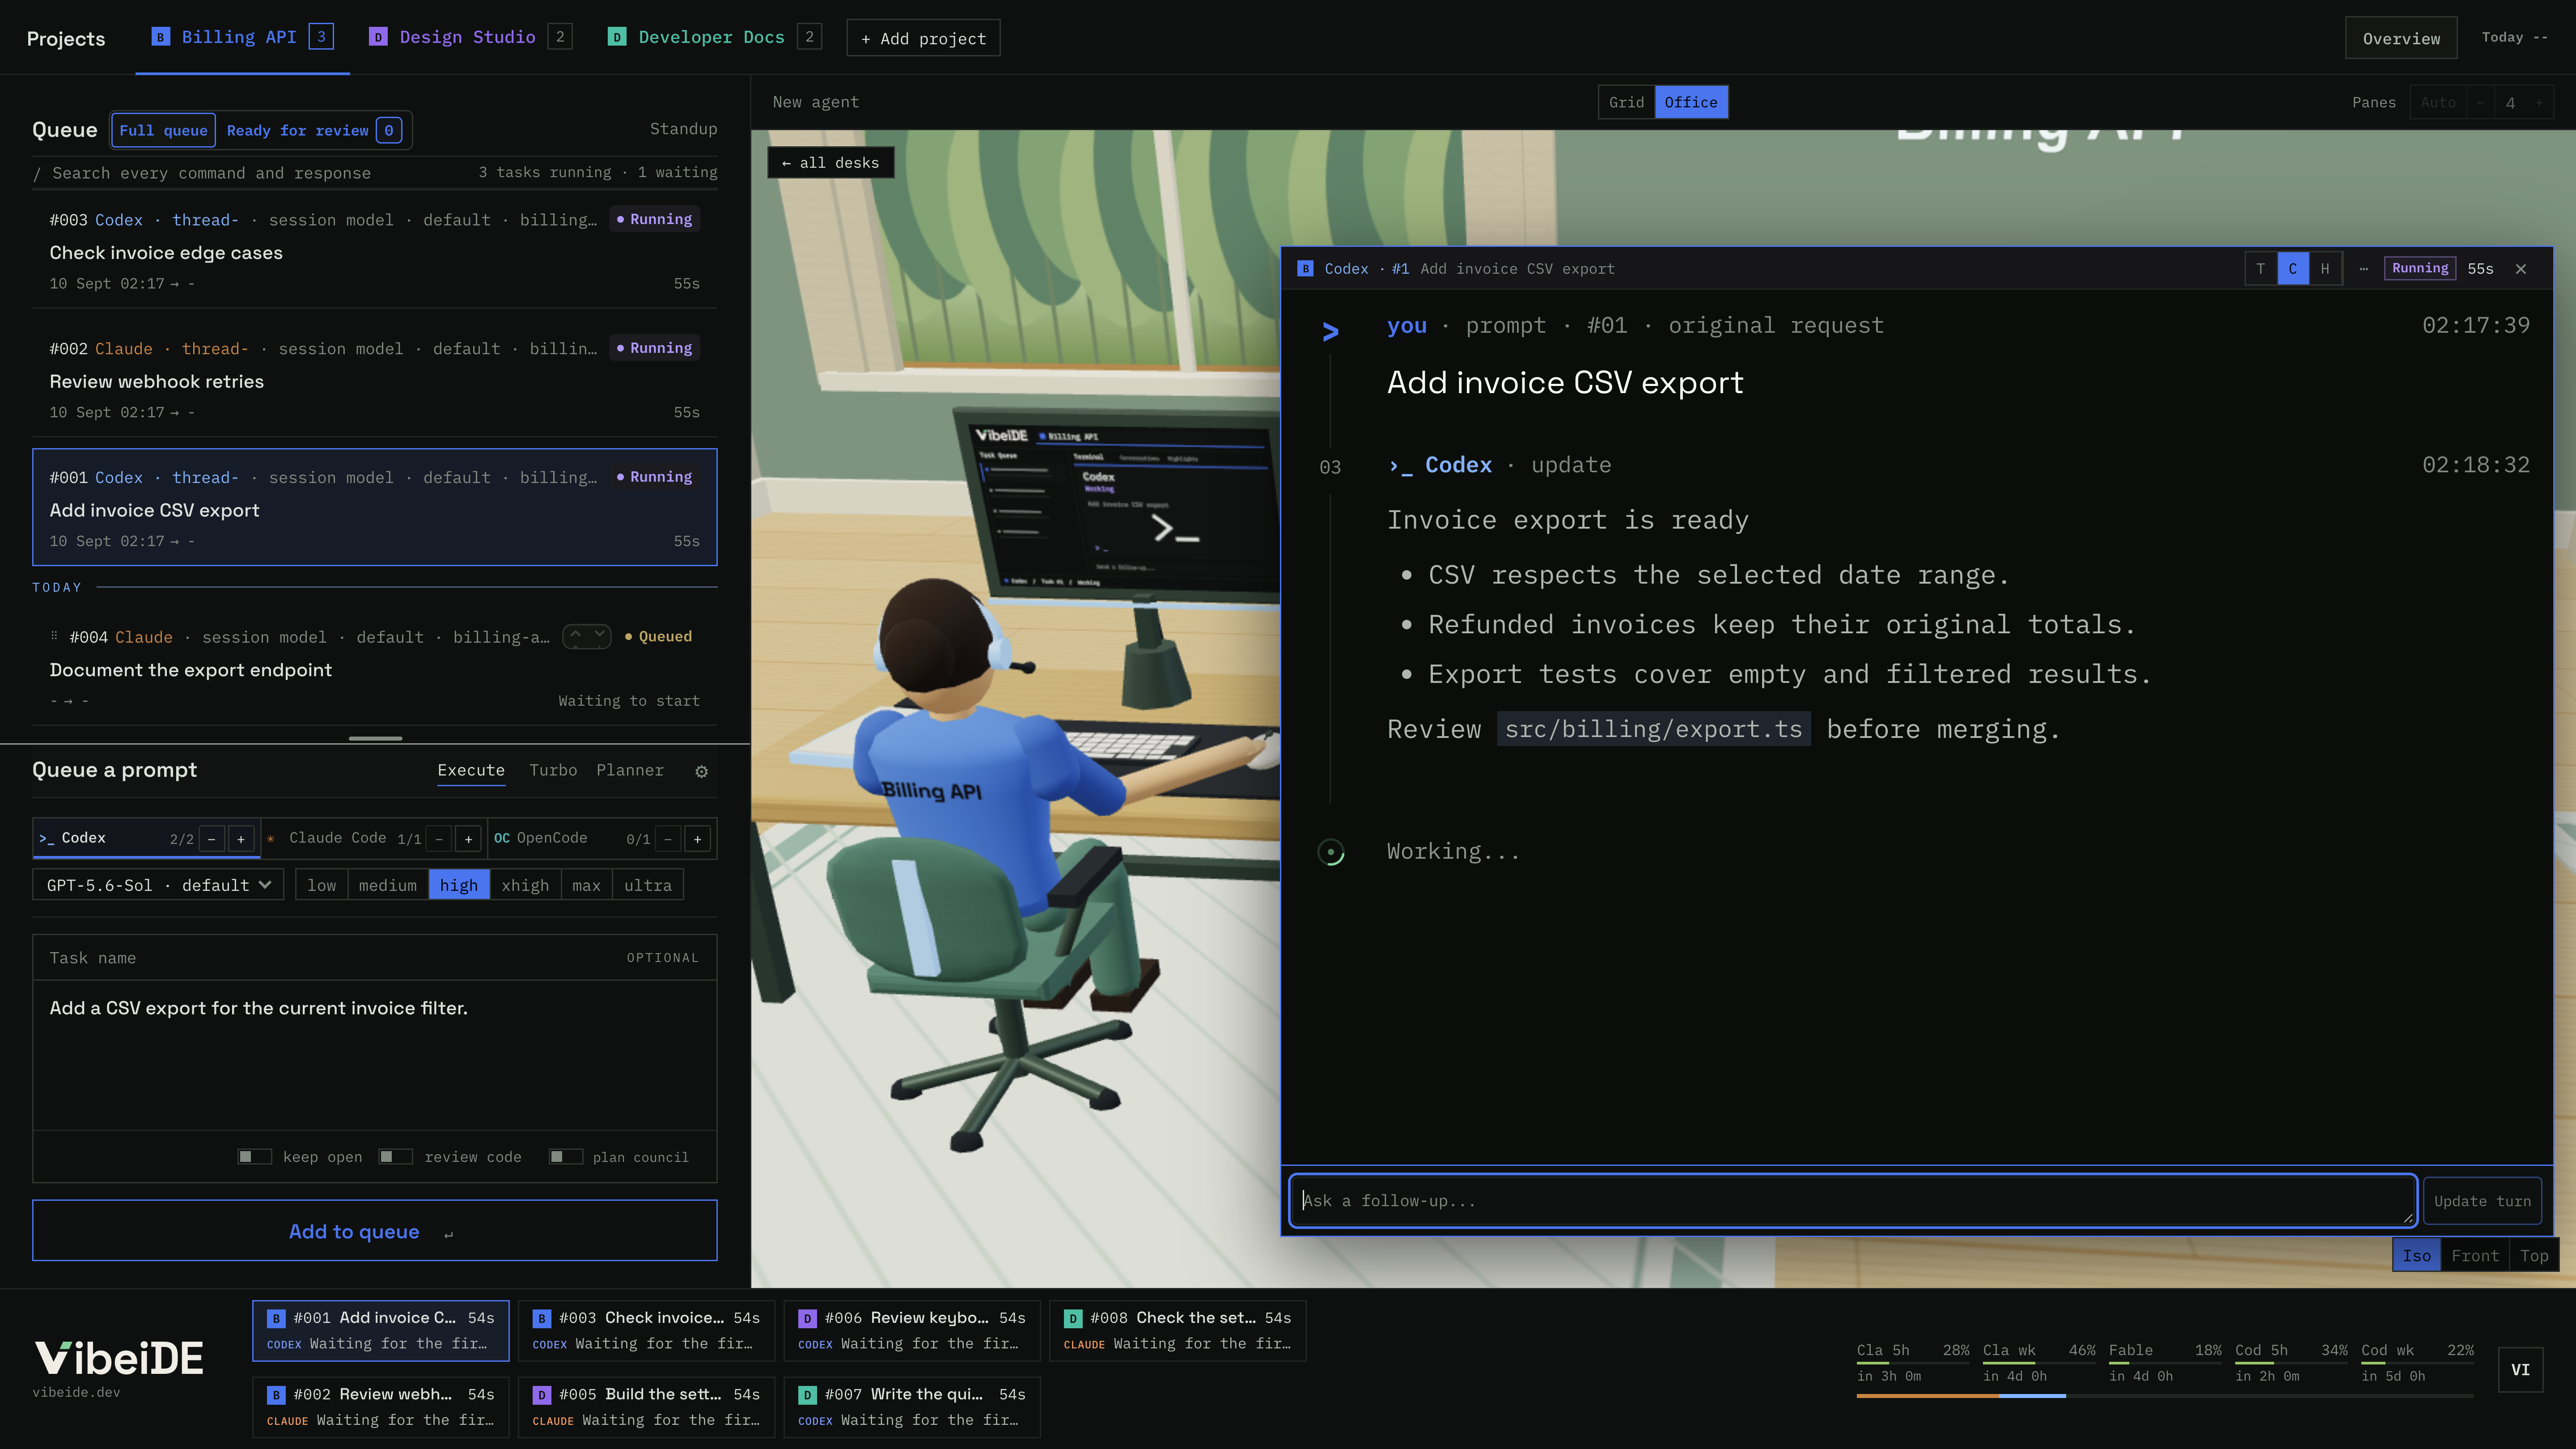Click the Add project button
2576x1449 pixels.
point(923,38)
